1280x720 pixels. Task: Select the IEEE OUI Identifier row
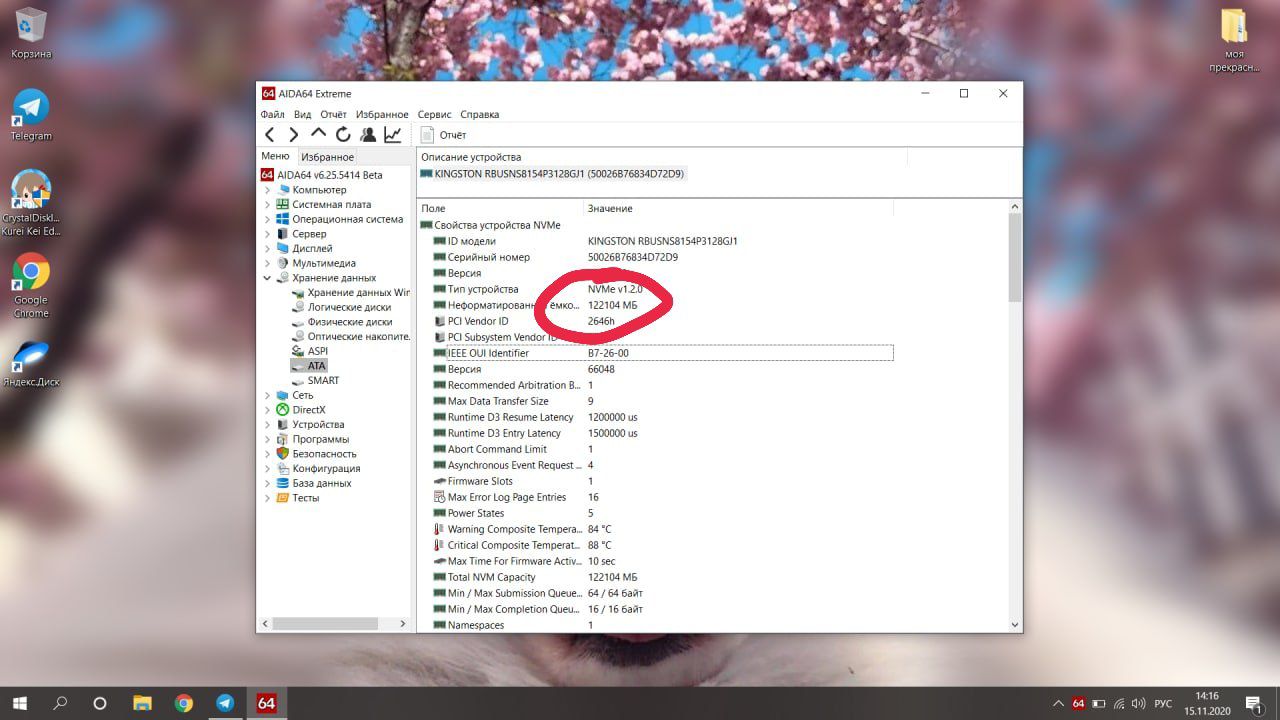pos(656,353)
